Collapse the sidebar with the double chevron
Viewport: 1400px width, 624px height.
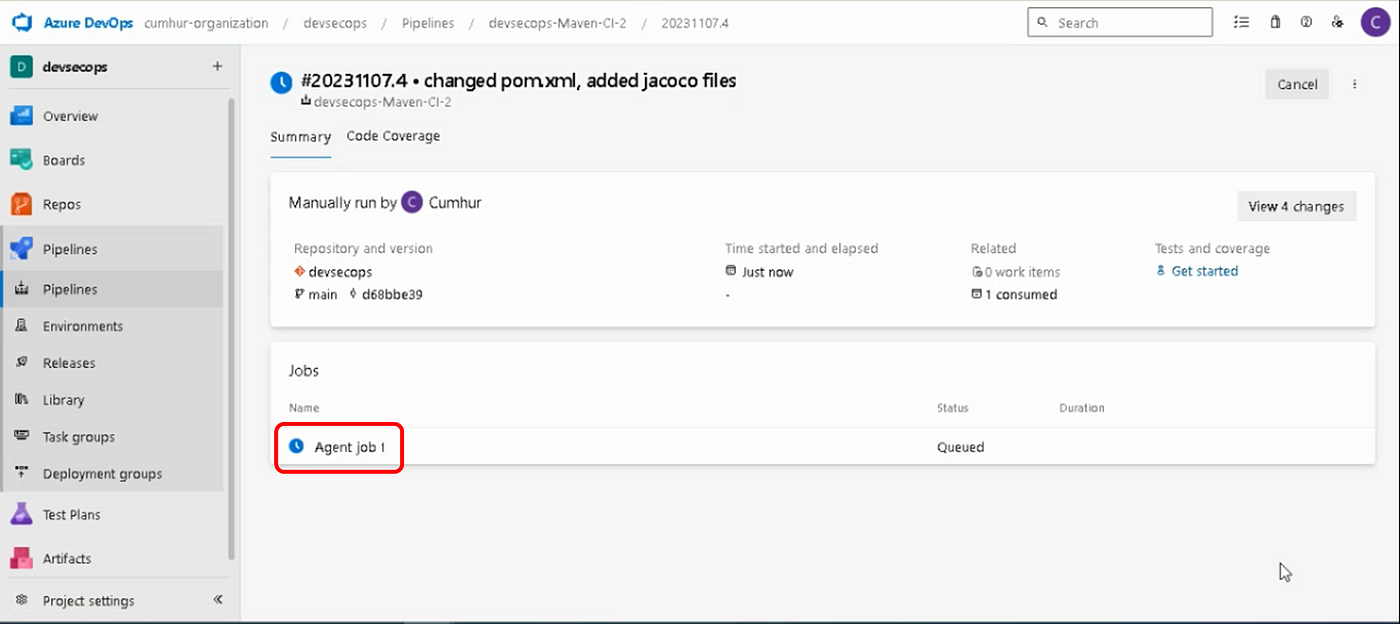[x=218, y=600]
